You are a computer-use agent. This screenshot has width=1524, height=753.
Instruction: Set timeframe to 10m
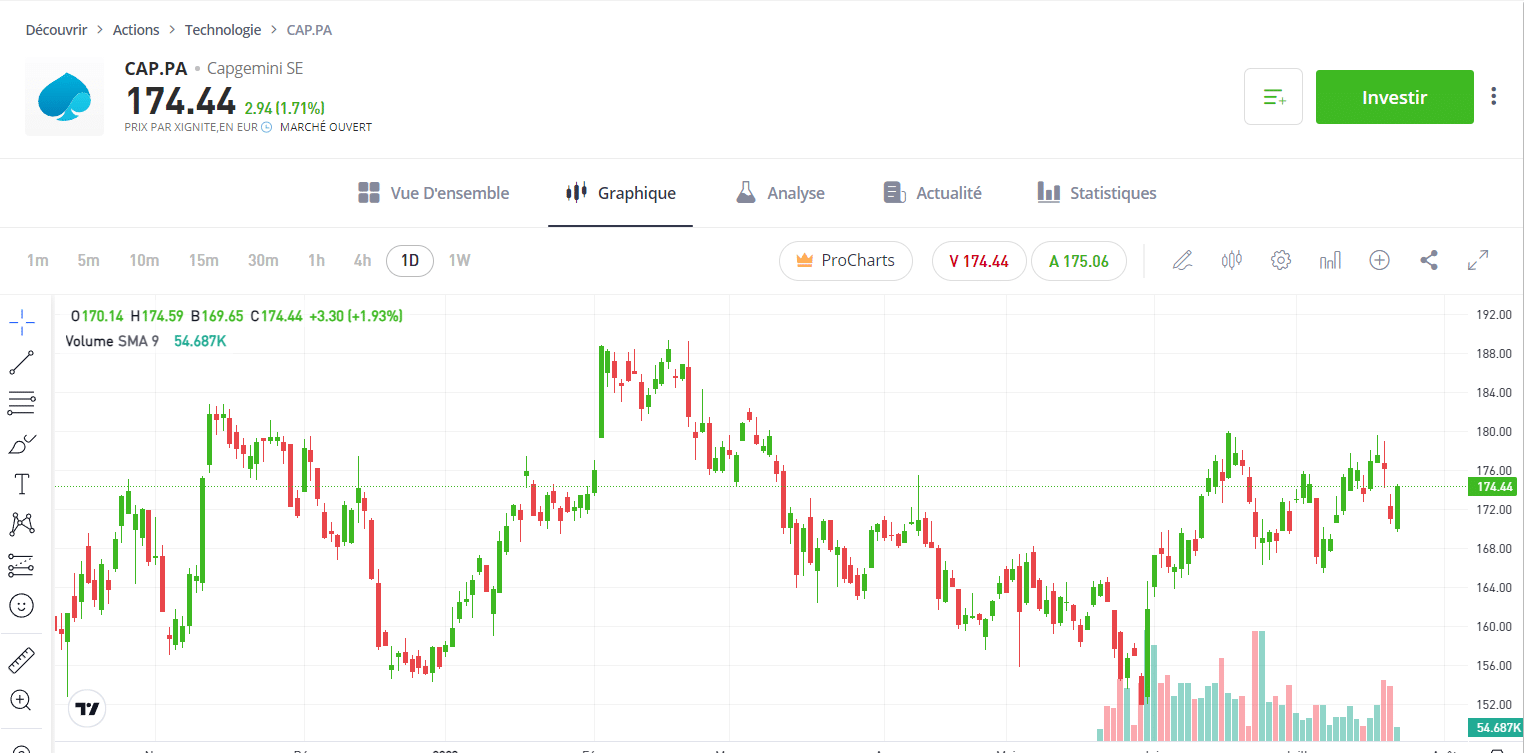click(x=144, y=261)
